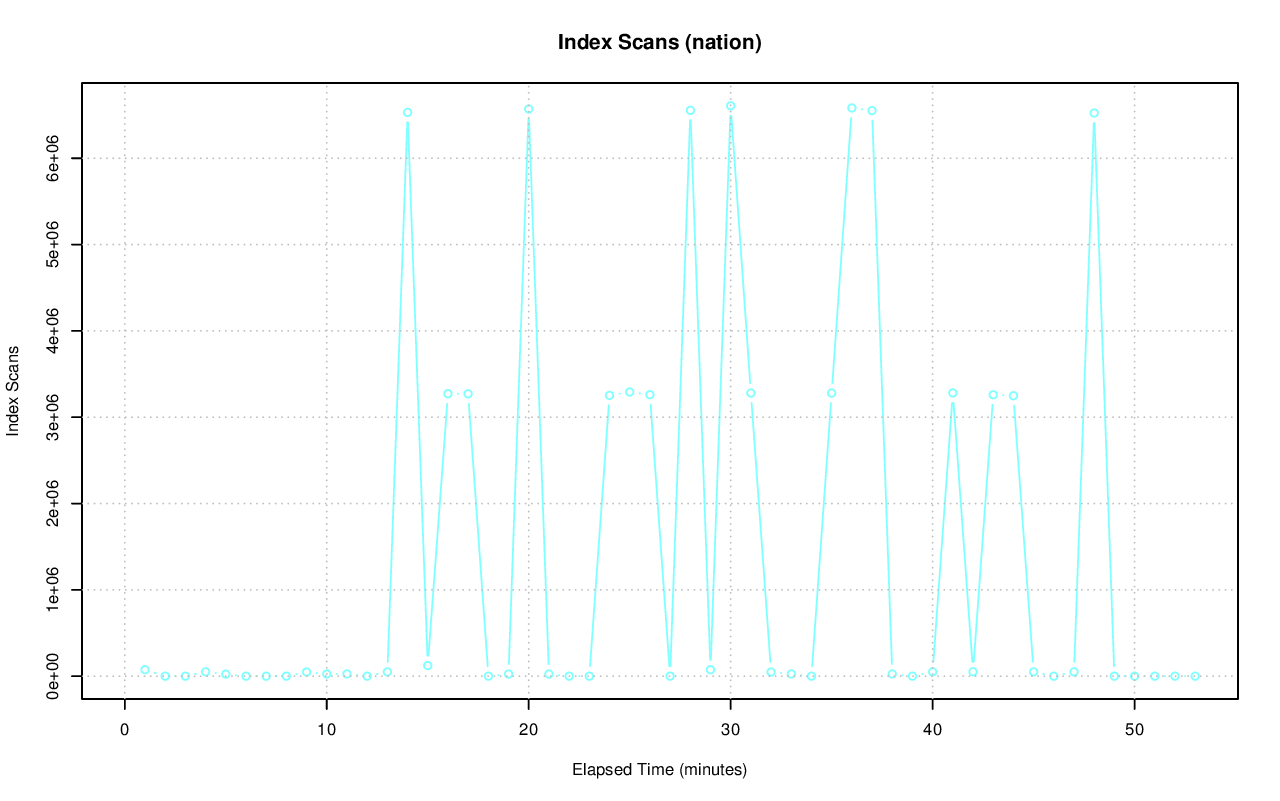Select the last data point at minute 53
Image resolution: width=1280 pixels, height=801 pixels.
[x=1195, y=676]
